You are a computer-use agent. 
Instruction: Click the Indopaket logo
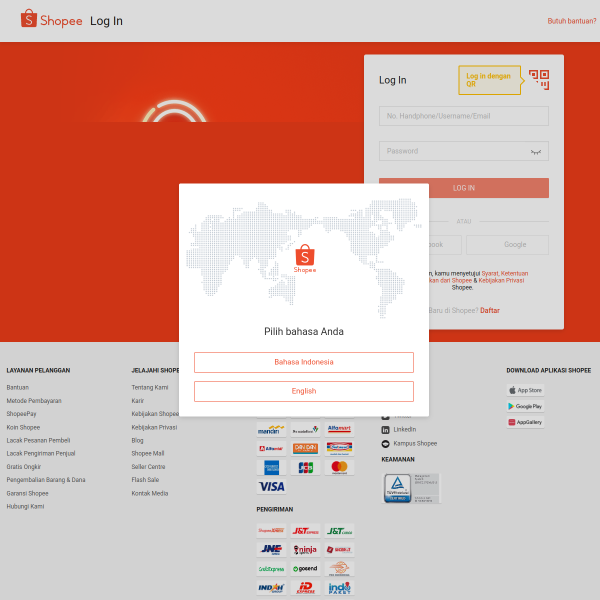click(339, 587)
